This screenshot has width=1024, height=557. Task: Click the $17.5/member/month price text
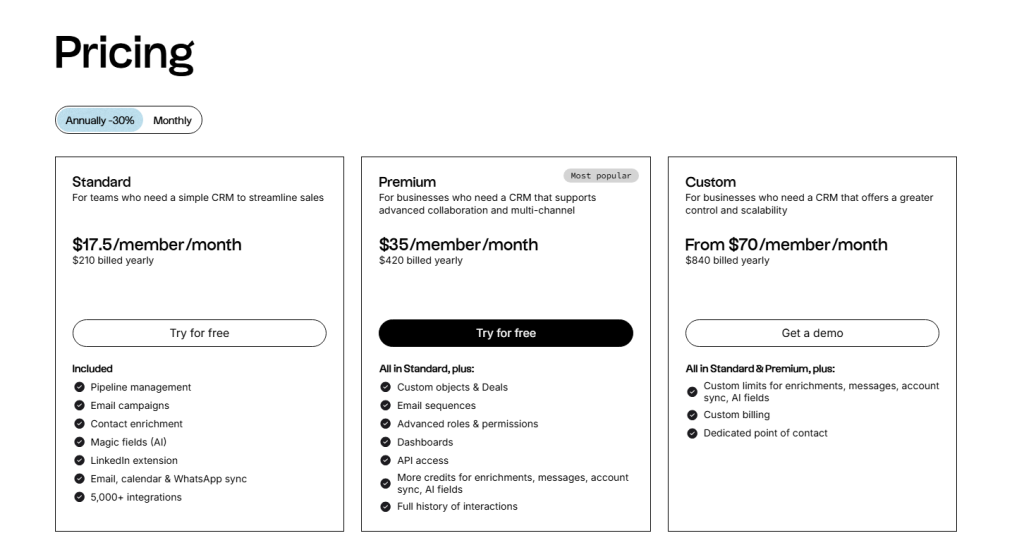click(x=156, y=245)
